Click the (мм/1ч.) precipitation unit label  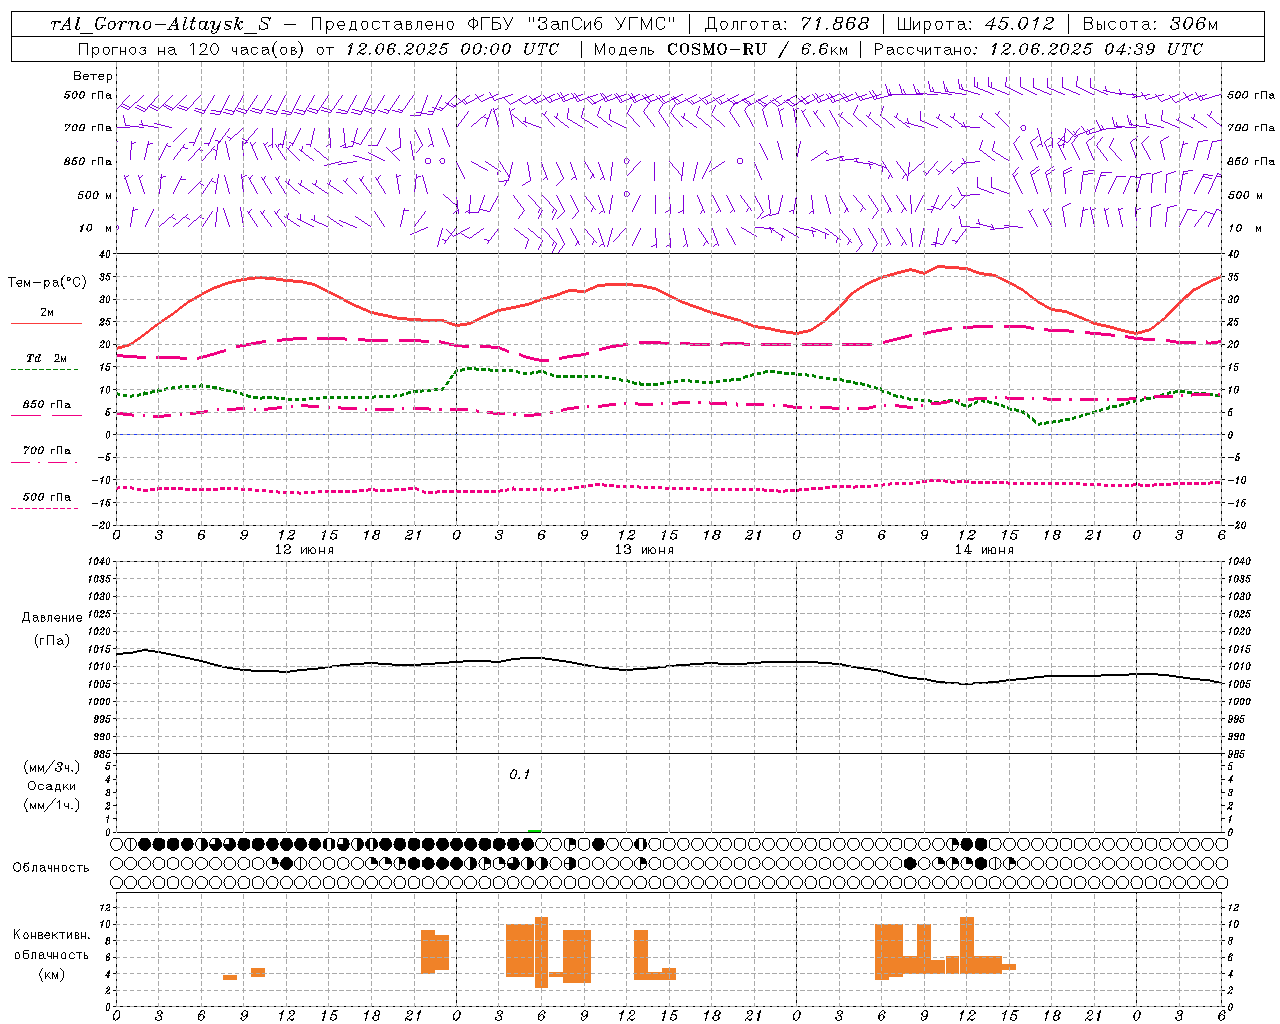(52, 805)
